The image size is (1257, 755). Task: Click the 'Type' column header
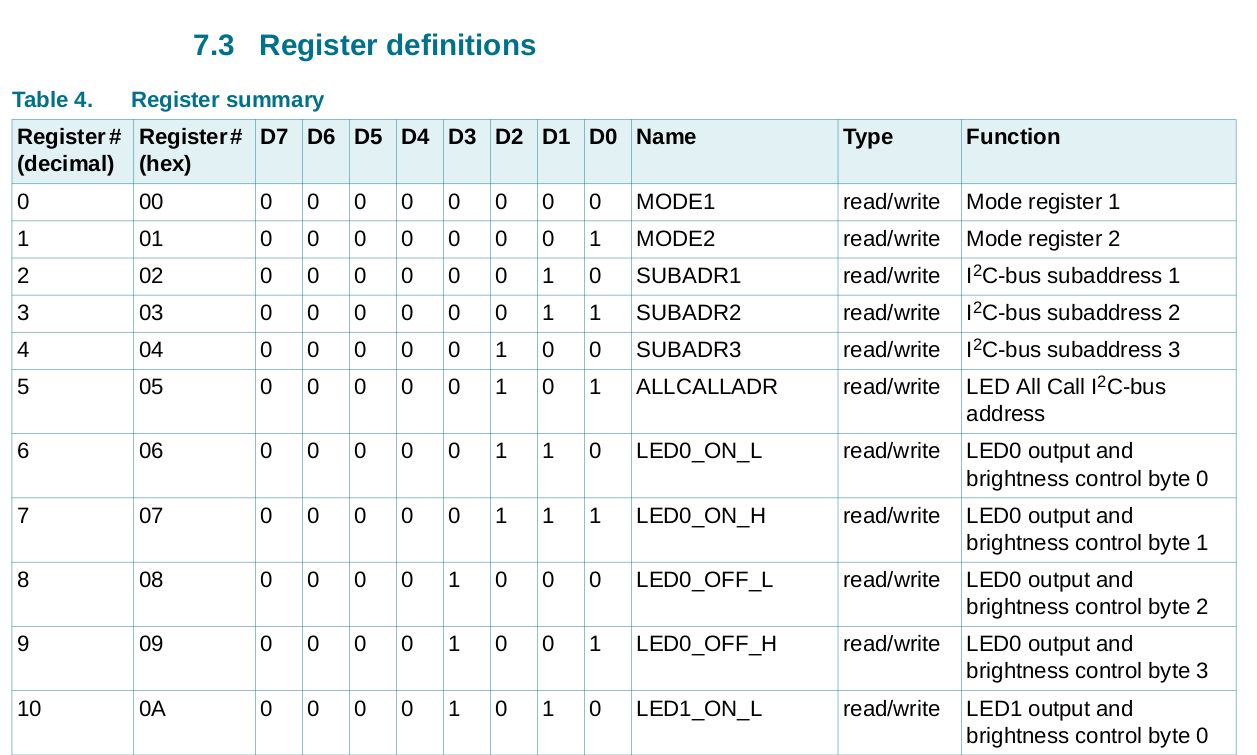868,138
